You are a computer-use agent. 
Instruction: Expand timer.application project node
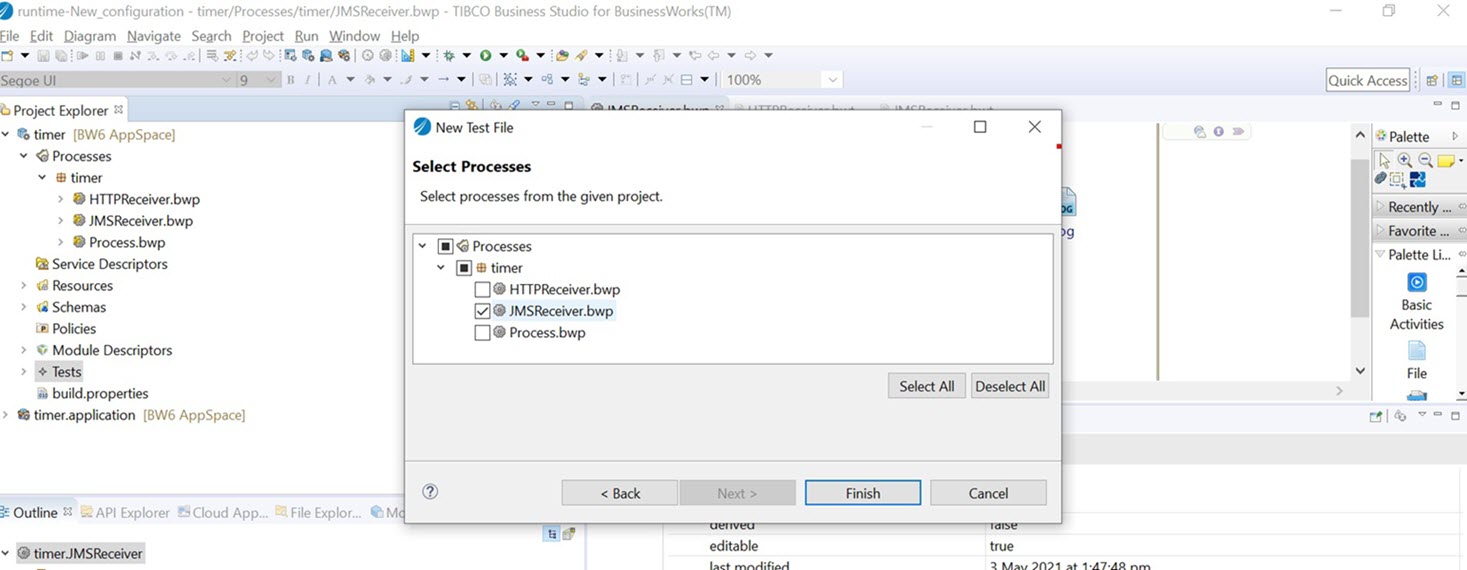click(6, 415)
